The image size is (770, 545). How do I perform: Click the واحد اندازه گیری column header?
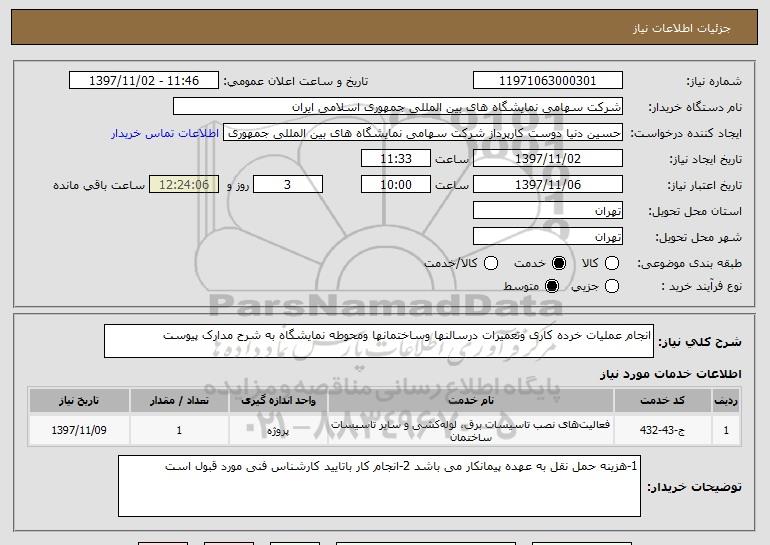click(x=278, y=401)
